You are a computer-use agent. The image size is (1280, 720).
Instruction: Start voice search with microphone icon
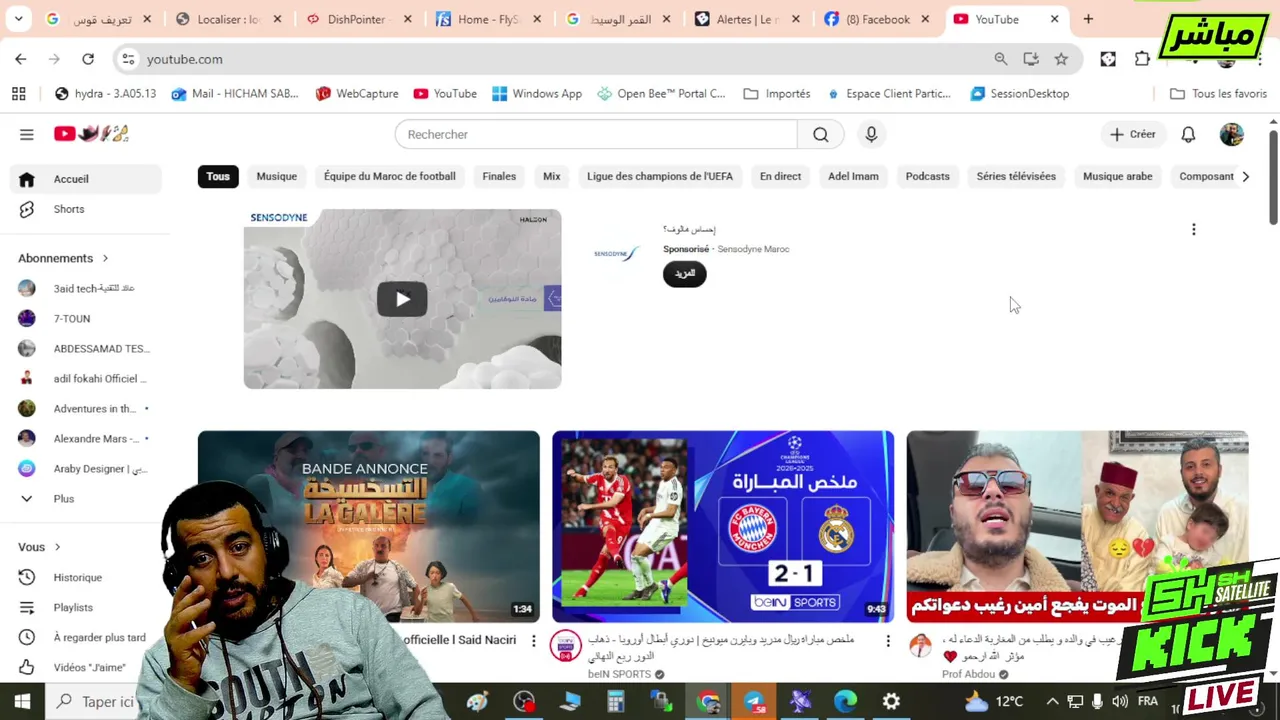(871, 134)
